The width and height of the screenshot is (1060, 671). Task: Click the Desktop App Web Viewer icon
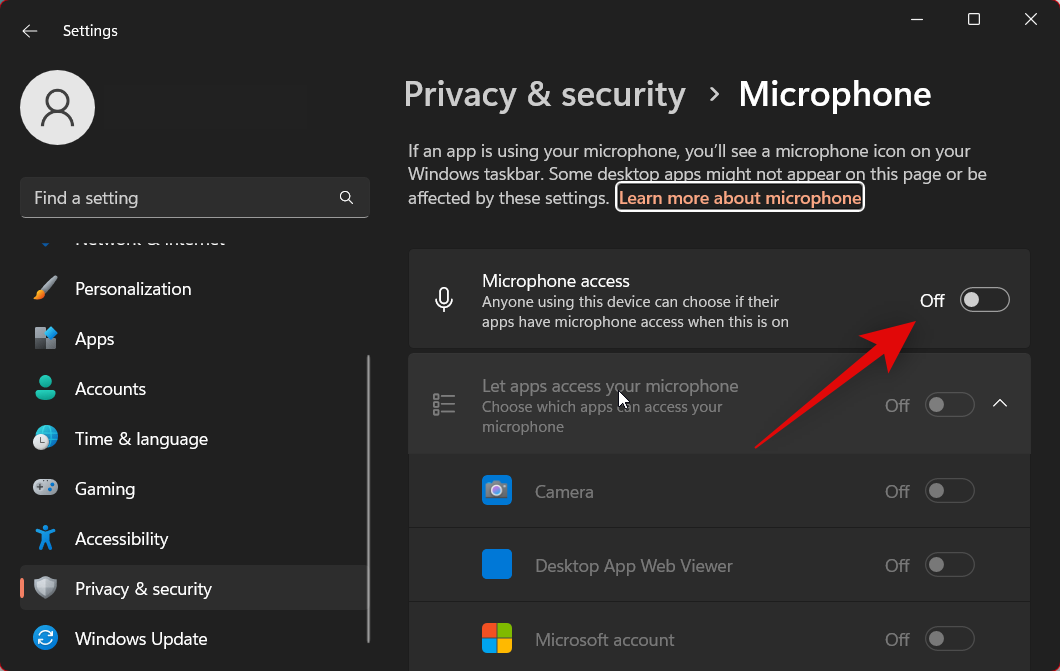(497, 565)
